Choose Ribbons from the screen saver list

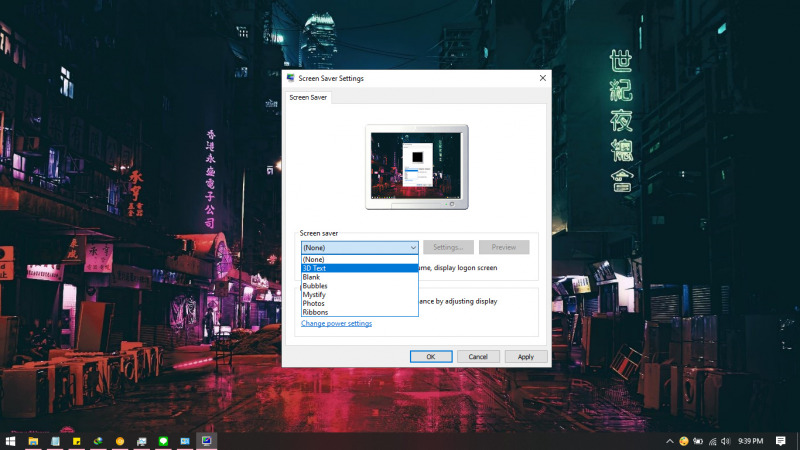coord(360,312)
